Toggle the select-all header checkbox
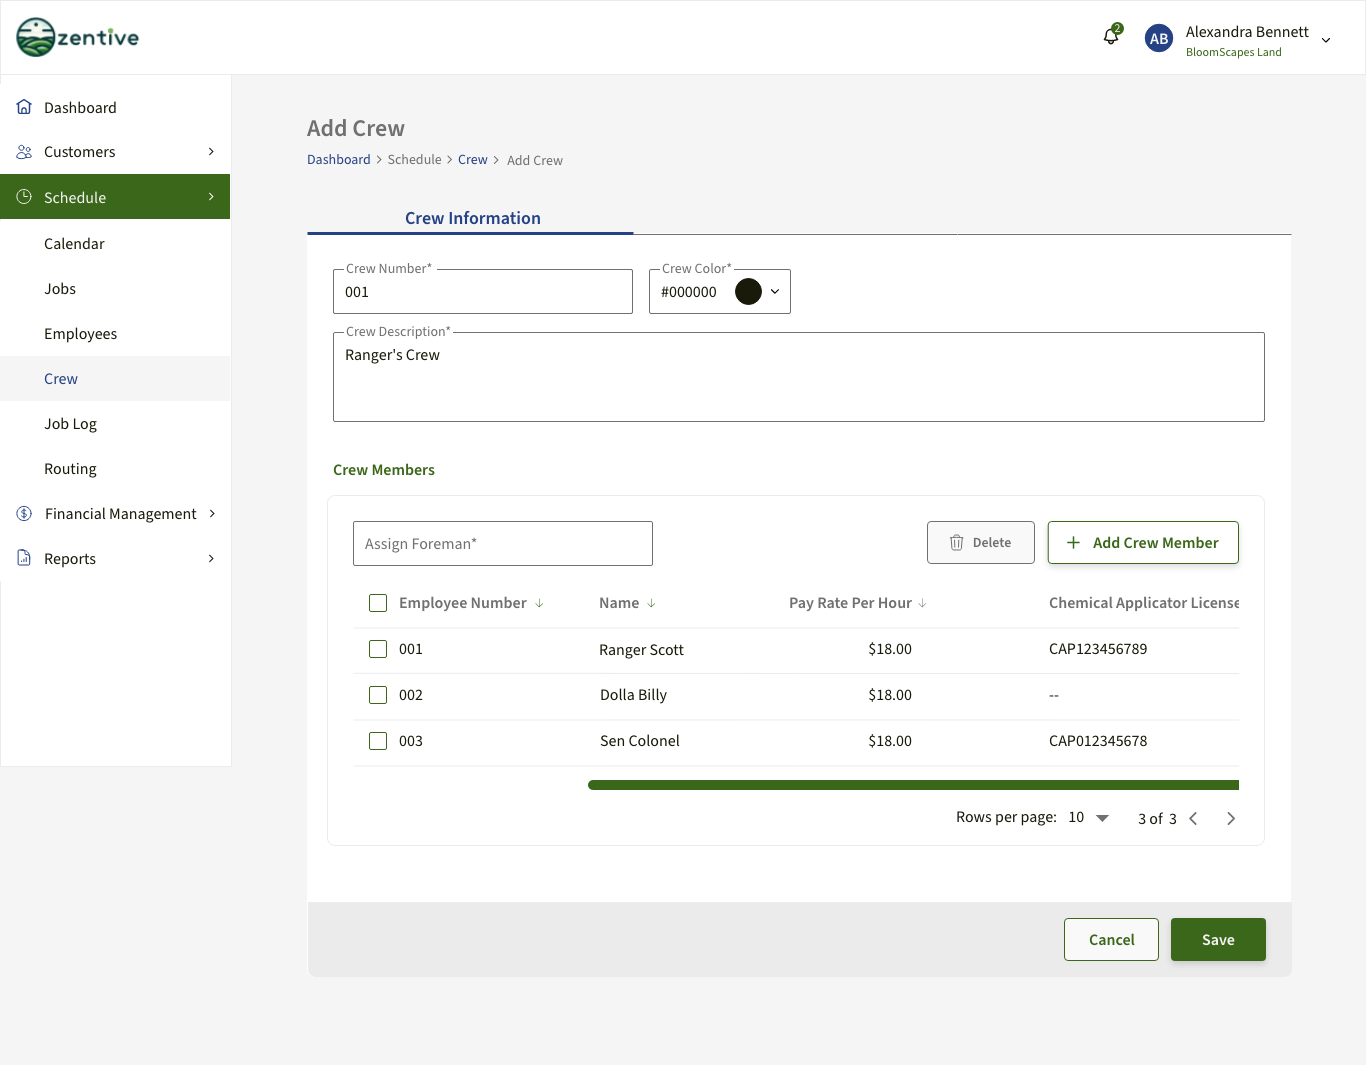Image resolution: width=1366 pixels, height=1065 pixels. 378,603
